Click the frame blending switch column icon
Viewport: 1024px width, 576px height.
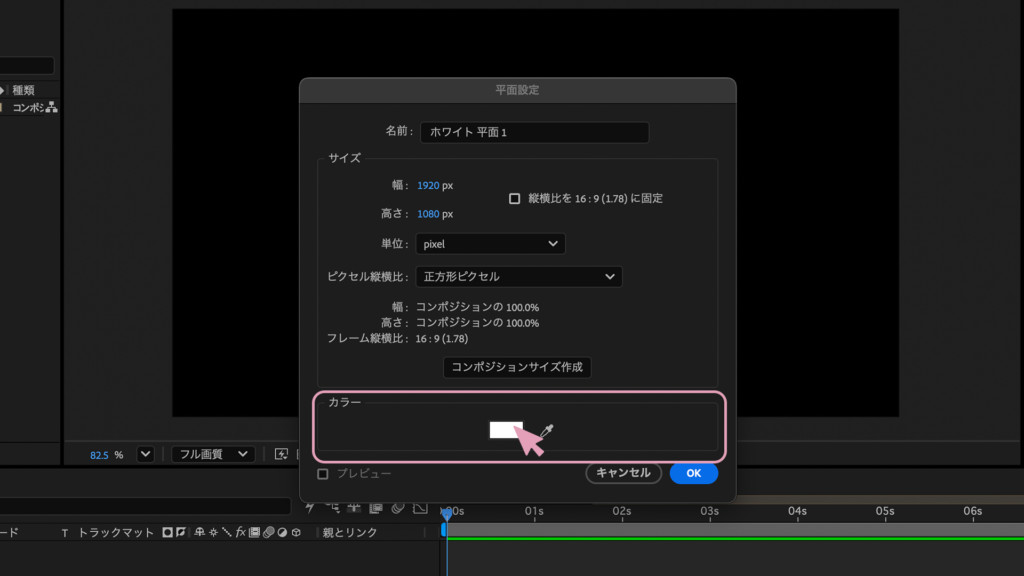click(254, 532)
